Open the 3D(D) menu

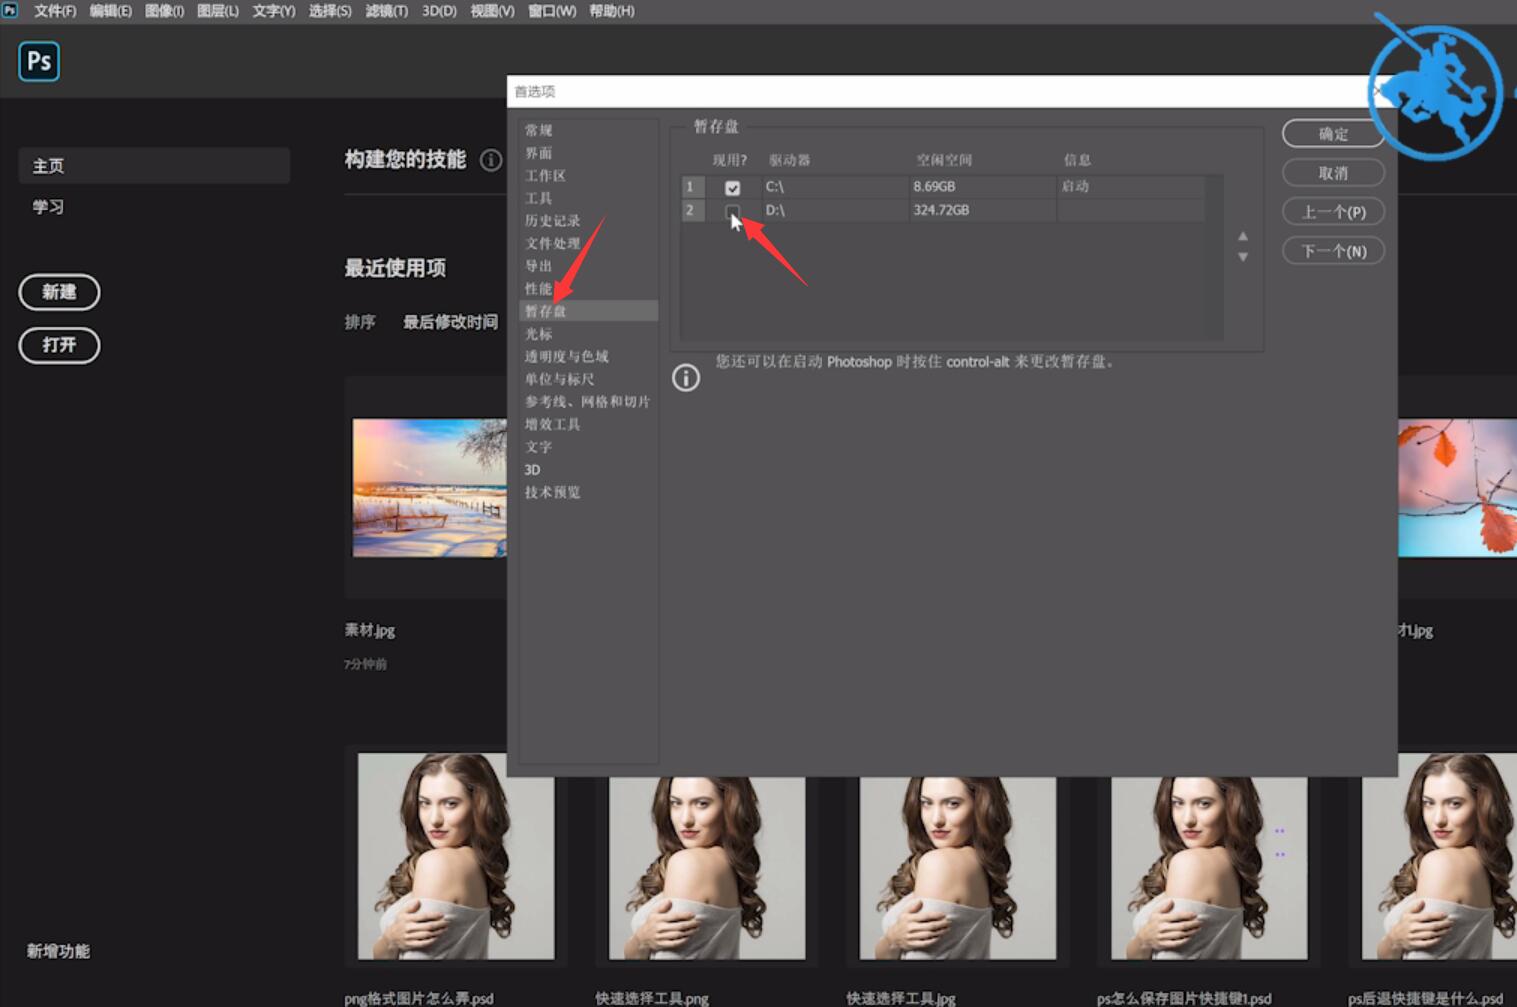point(439,11)
